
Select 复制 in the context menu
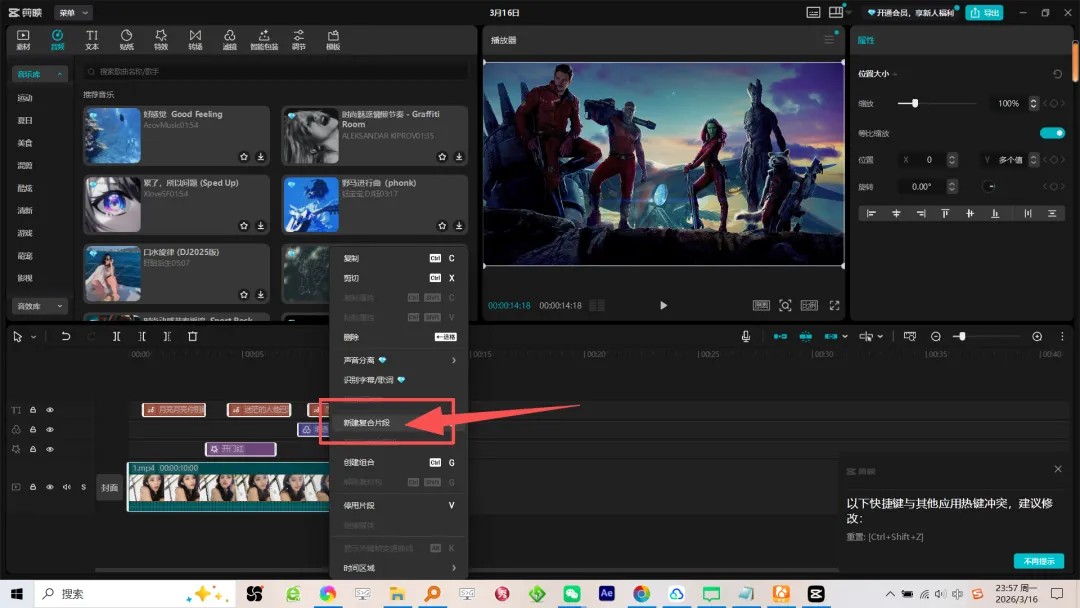[399, 258]
